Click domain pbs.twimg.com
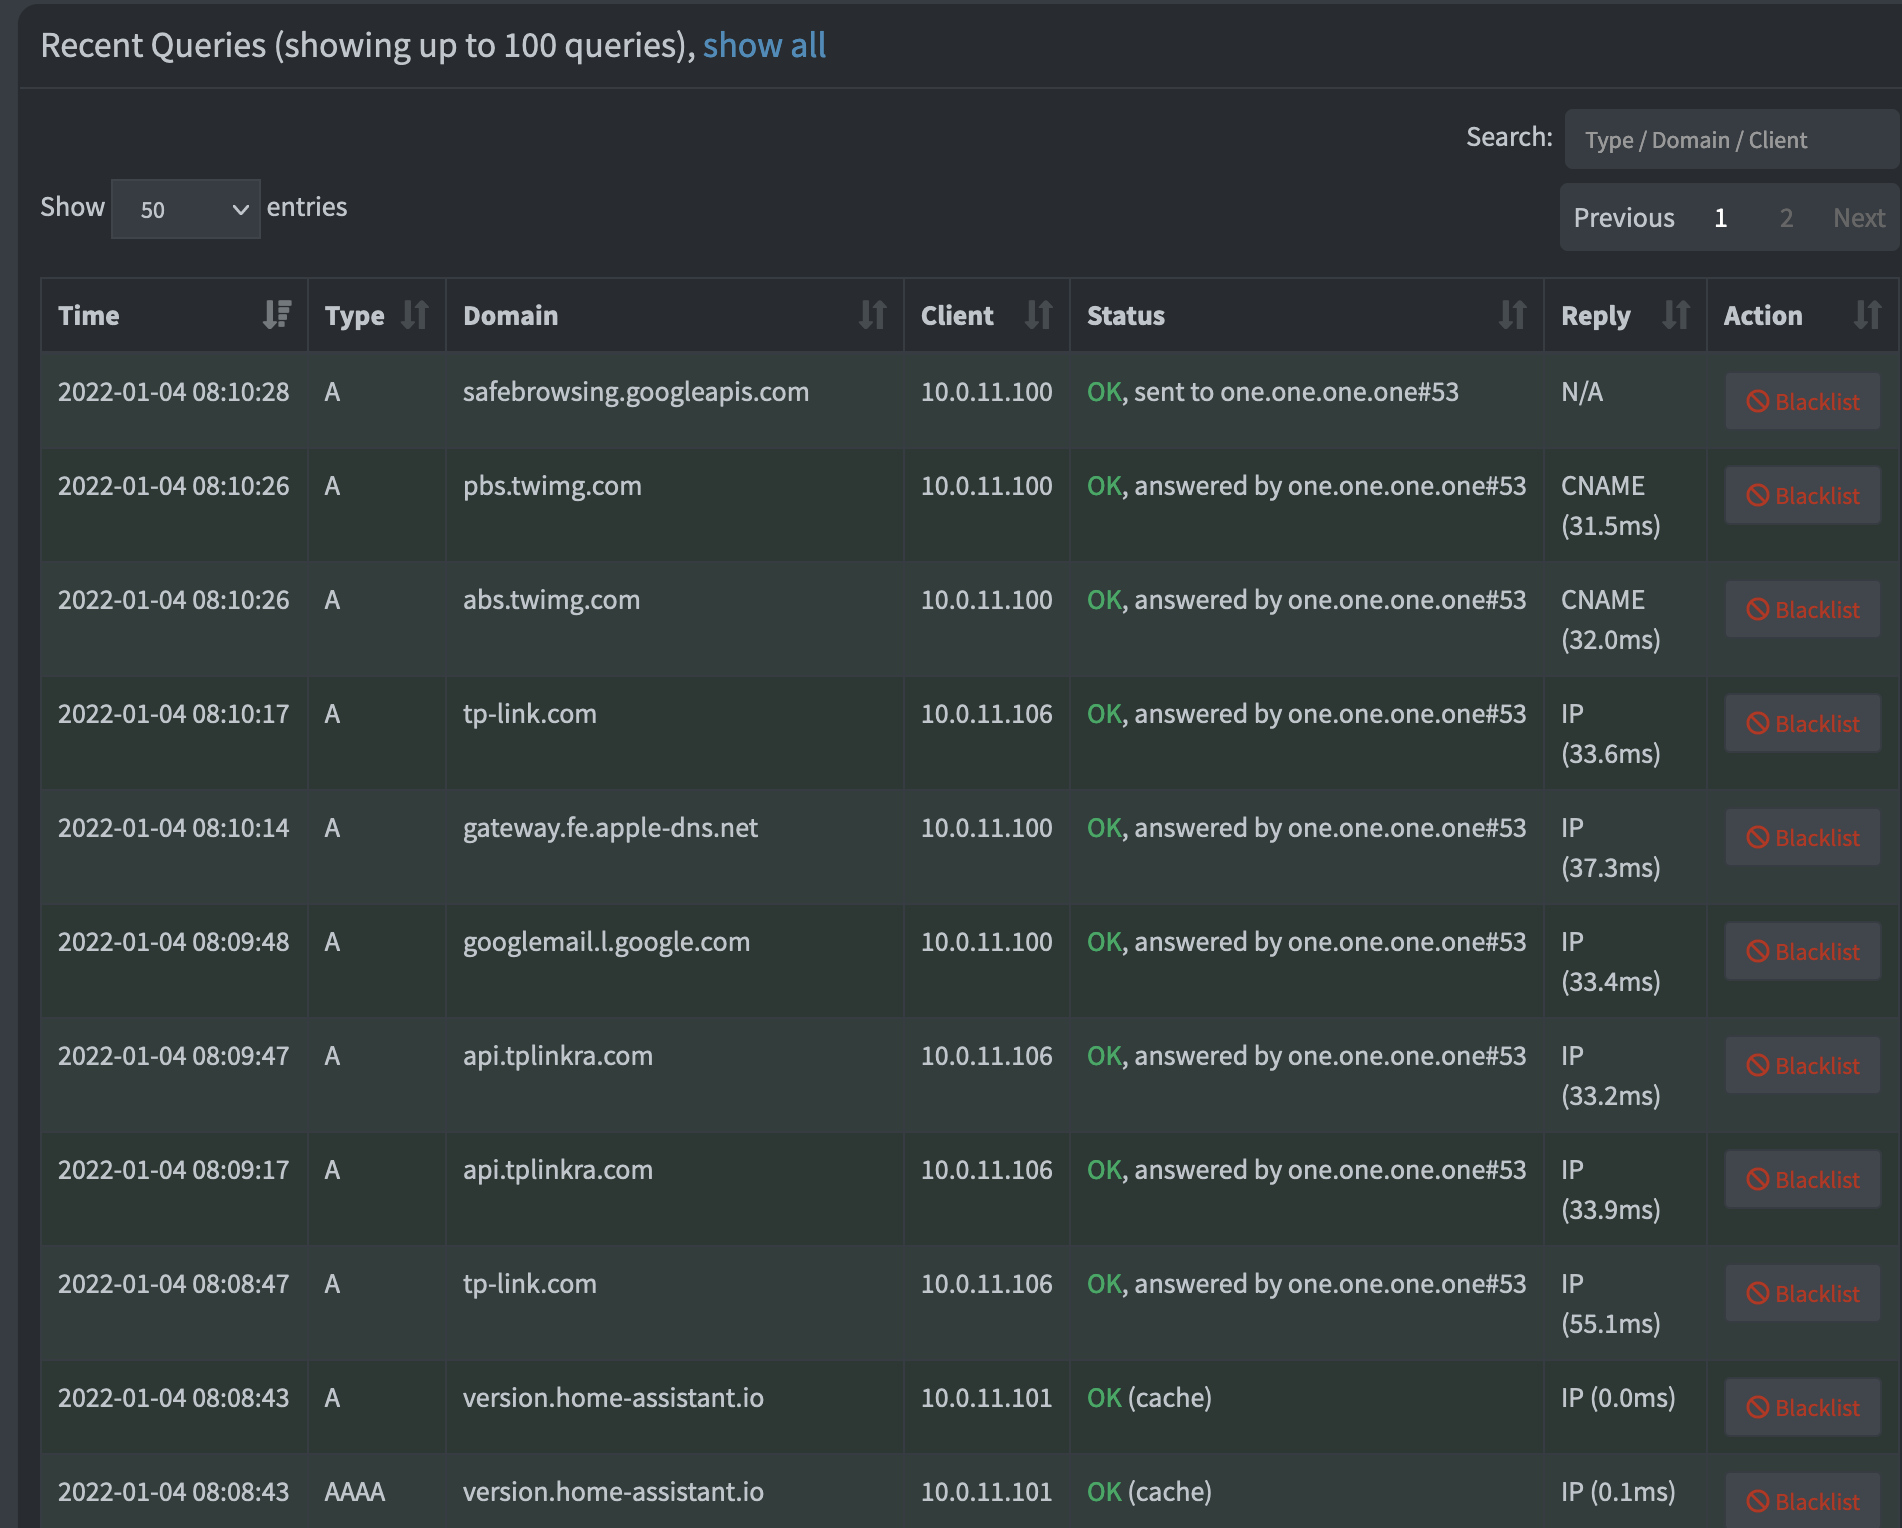Image resolution: width=1902 pixels, height=1528 pixels. point(552,486)
